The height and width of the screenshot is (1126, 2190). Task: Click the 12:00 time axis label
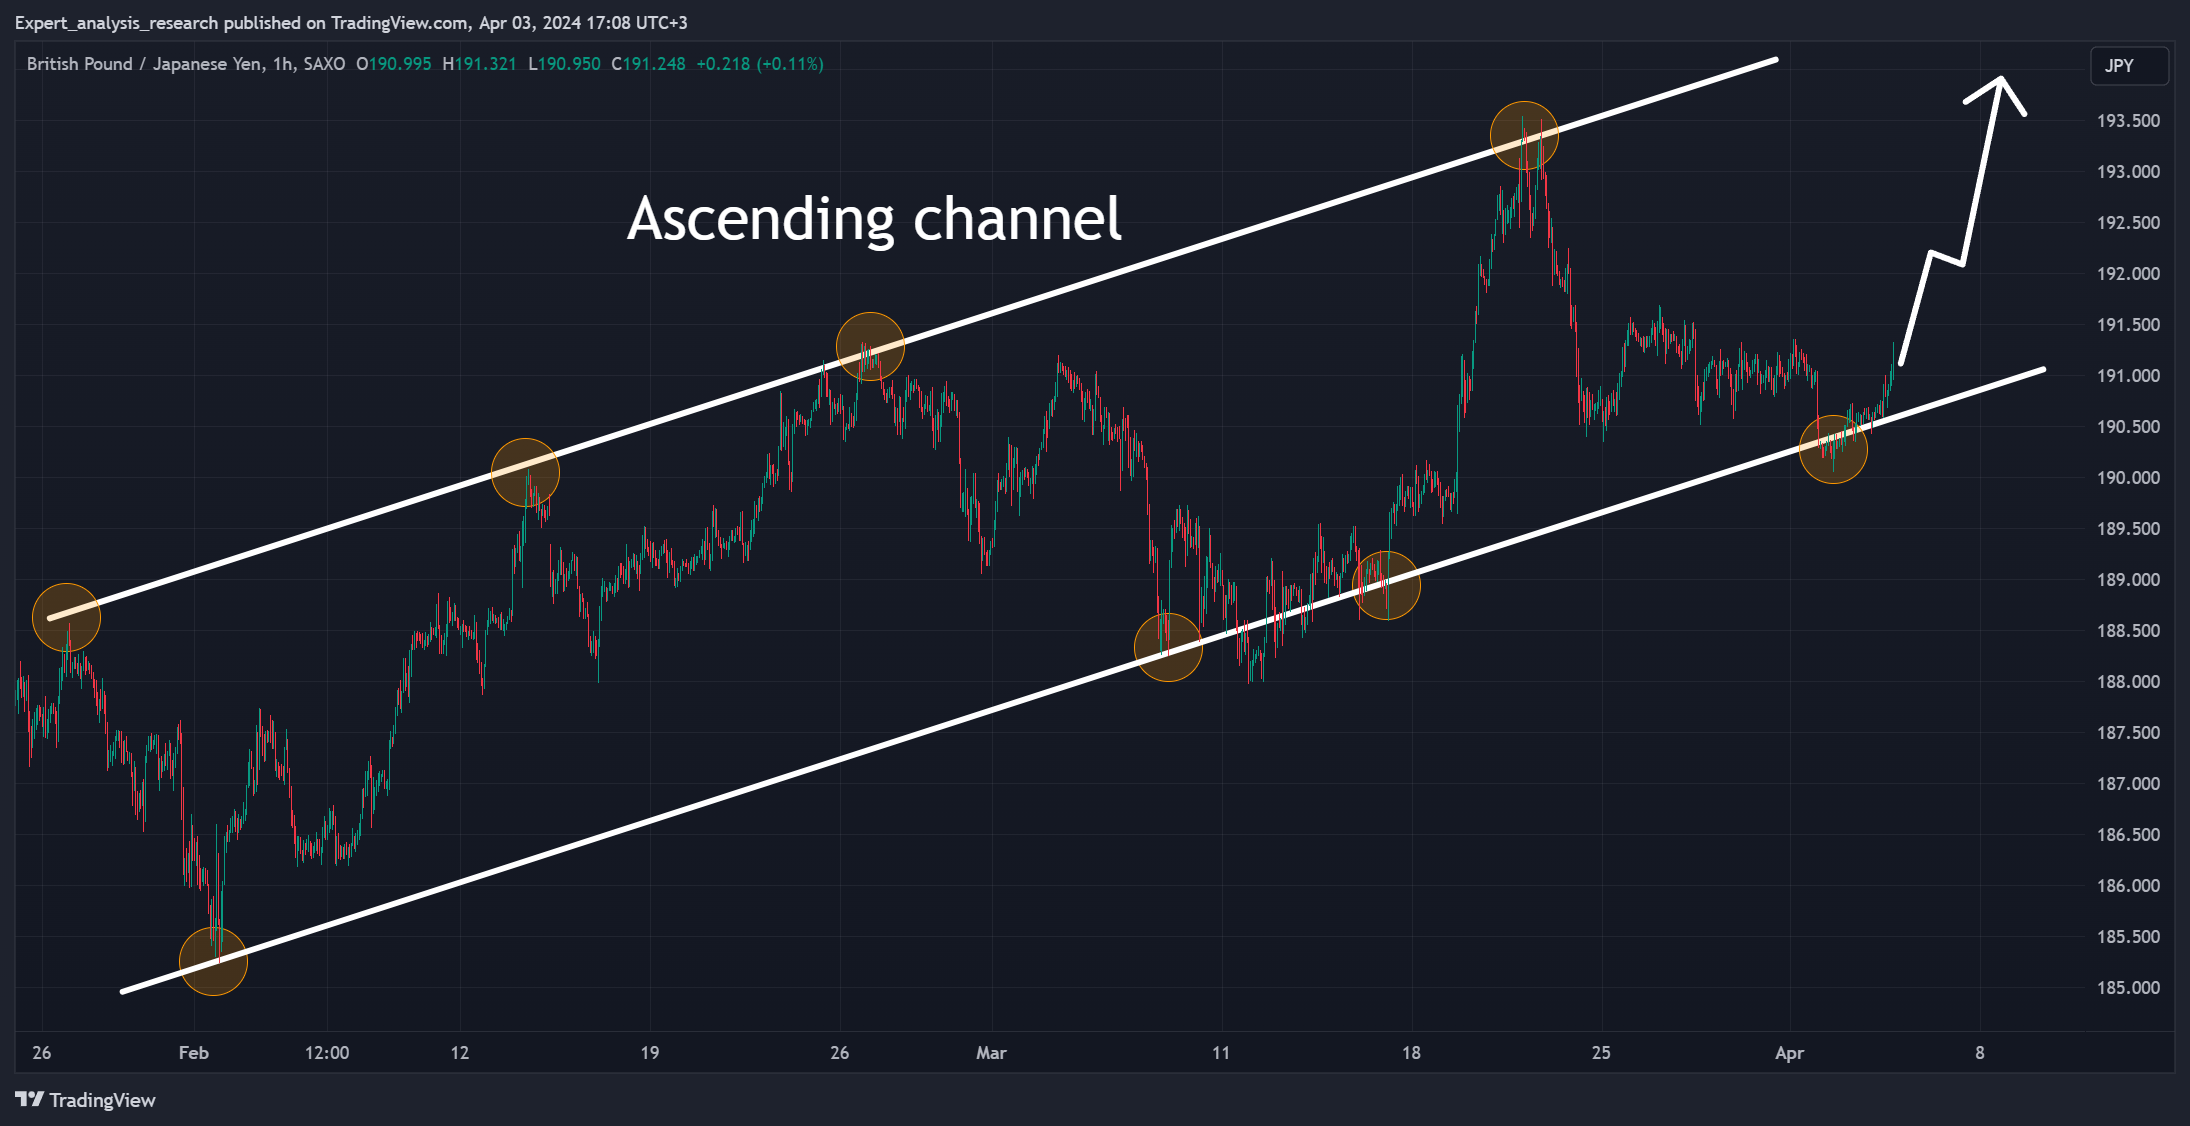(327, 1053)
